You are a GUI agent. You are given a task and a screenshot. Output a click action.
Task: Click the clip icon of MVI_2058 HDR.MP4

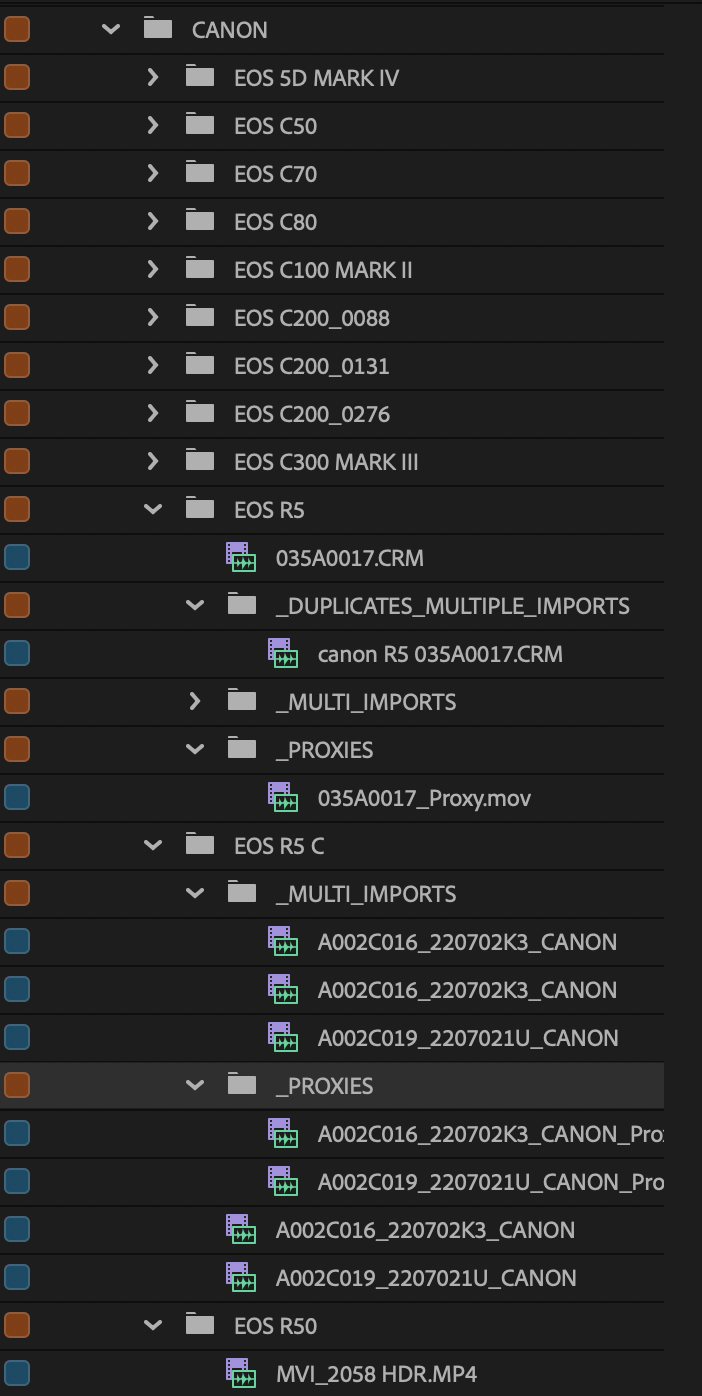tap(241, 1373)
